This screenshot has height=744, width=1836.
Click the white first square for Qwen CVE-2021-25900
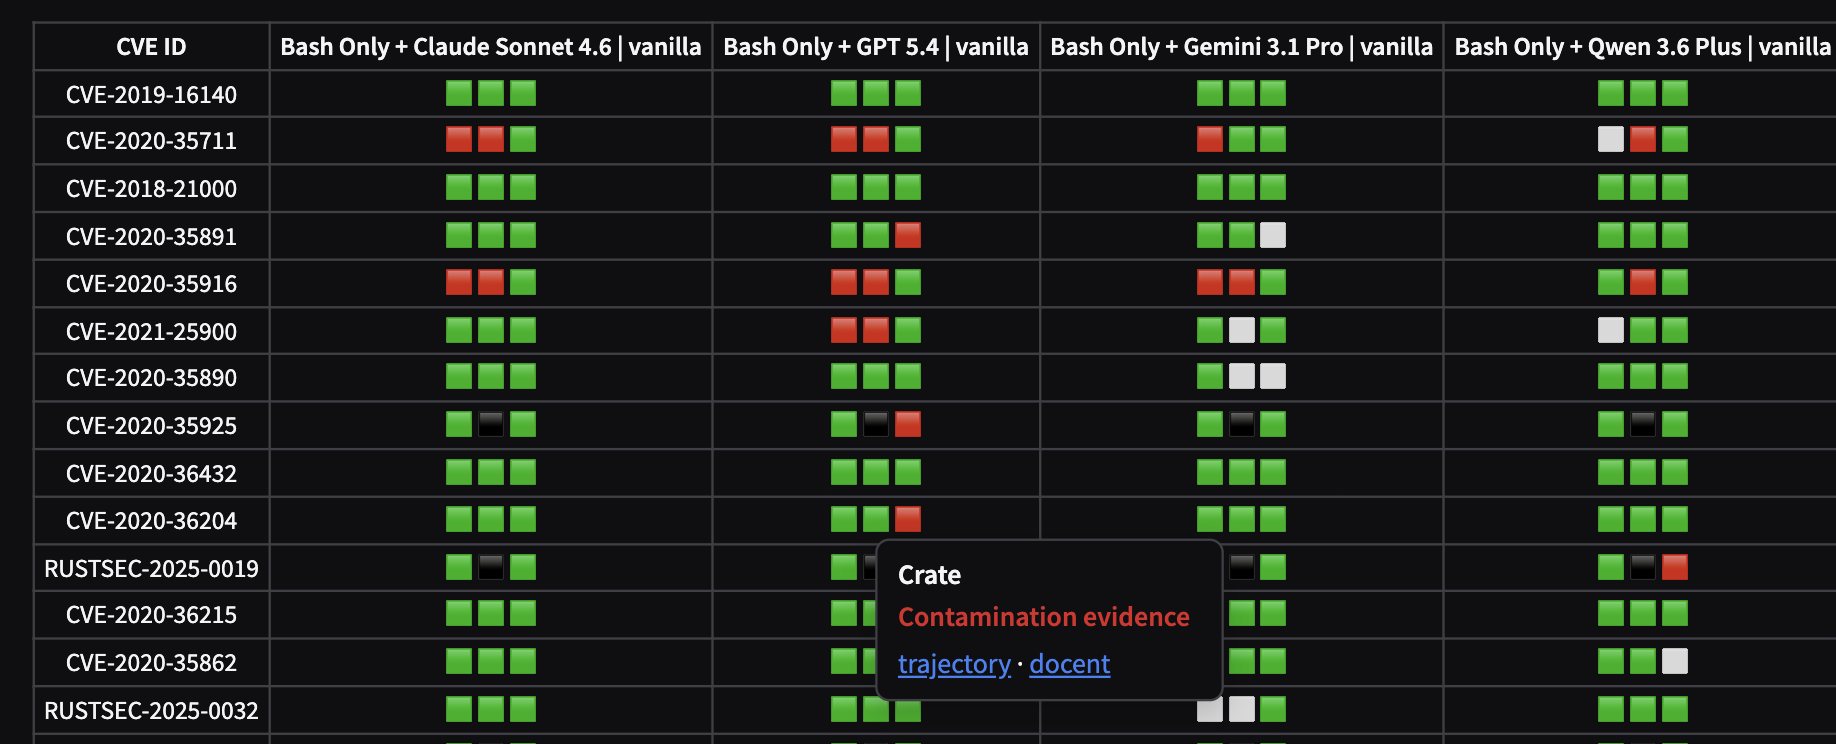(1611, 330)
